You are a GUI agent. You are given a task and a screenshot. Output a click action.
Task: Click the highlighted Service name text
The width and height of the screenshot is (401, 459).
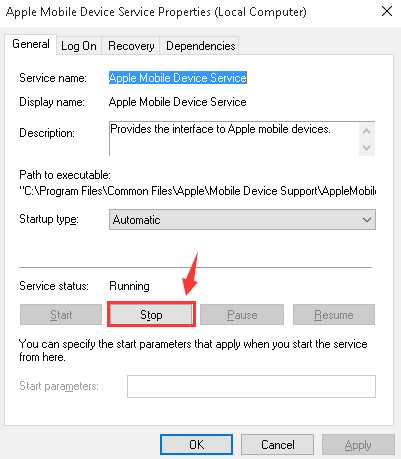[178, 78]
